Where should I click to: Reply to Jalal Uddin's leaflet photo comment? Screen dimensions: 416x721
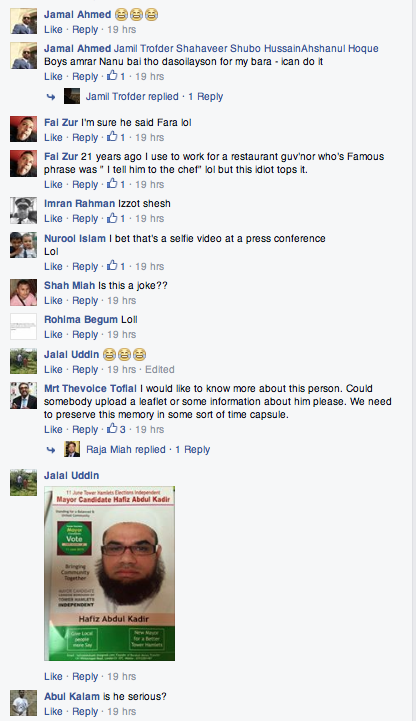pyautogui.click(x=85, y=676)
